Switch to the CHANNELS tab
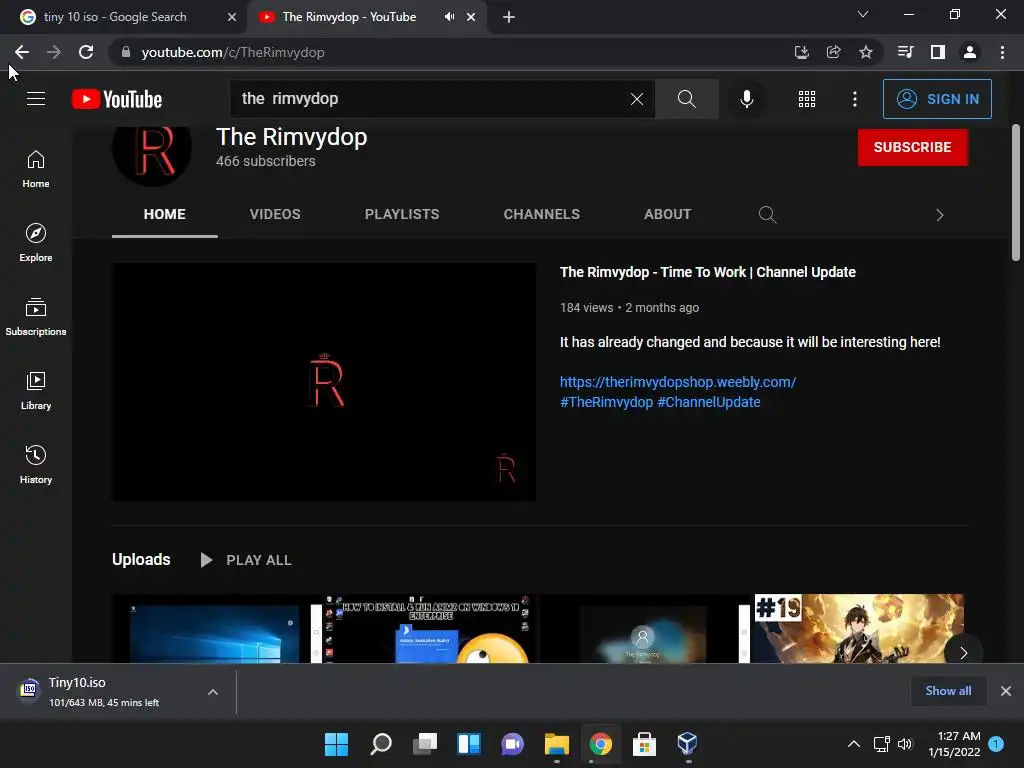Screen dimensions: 1024x768 click(x=541, y=214)
